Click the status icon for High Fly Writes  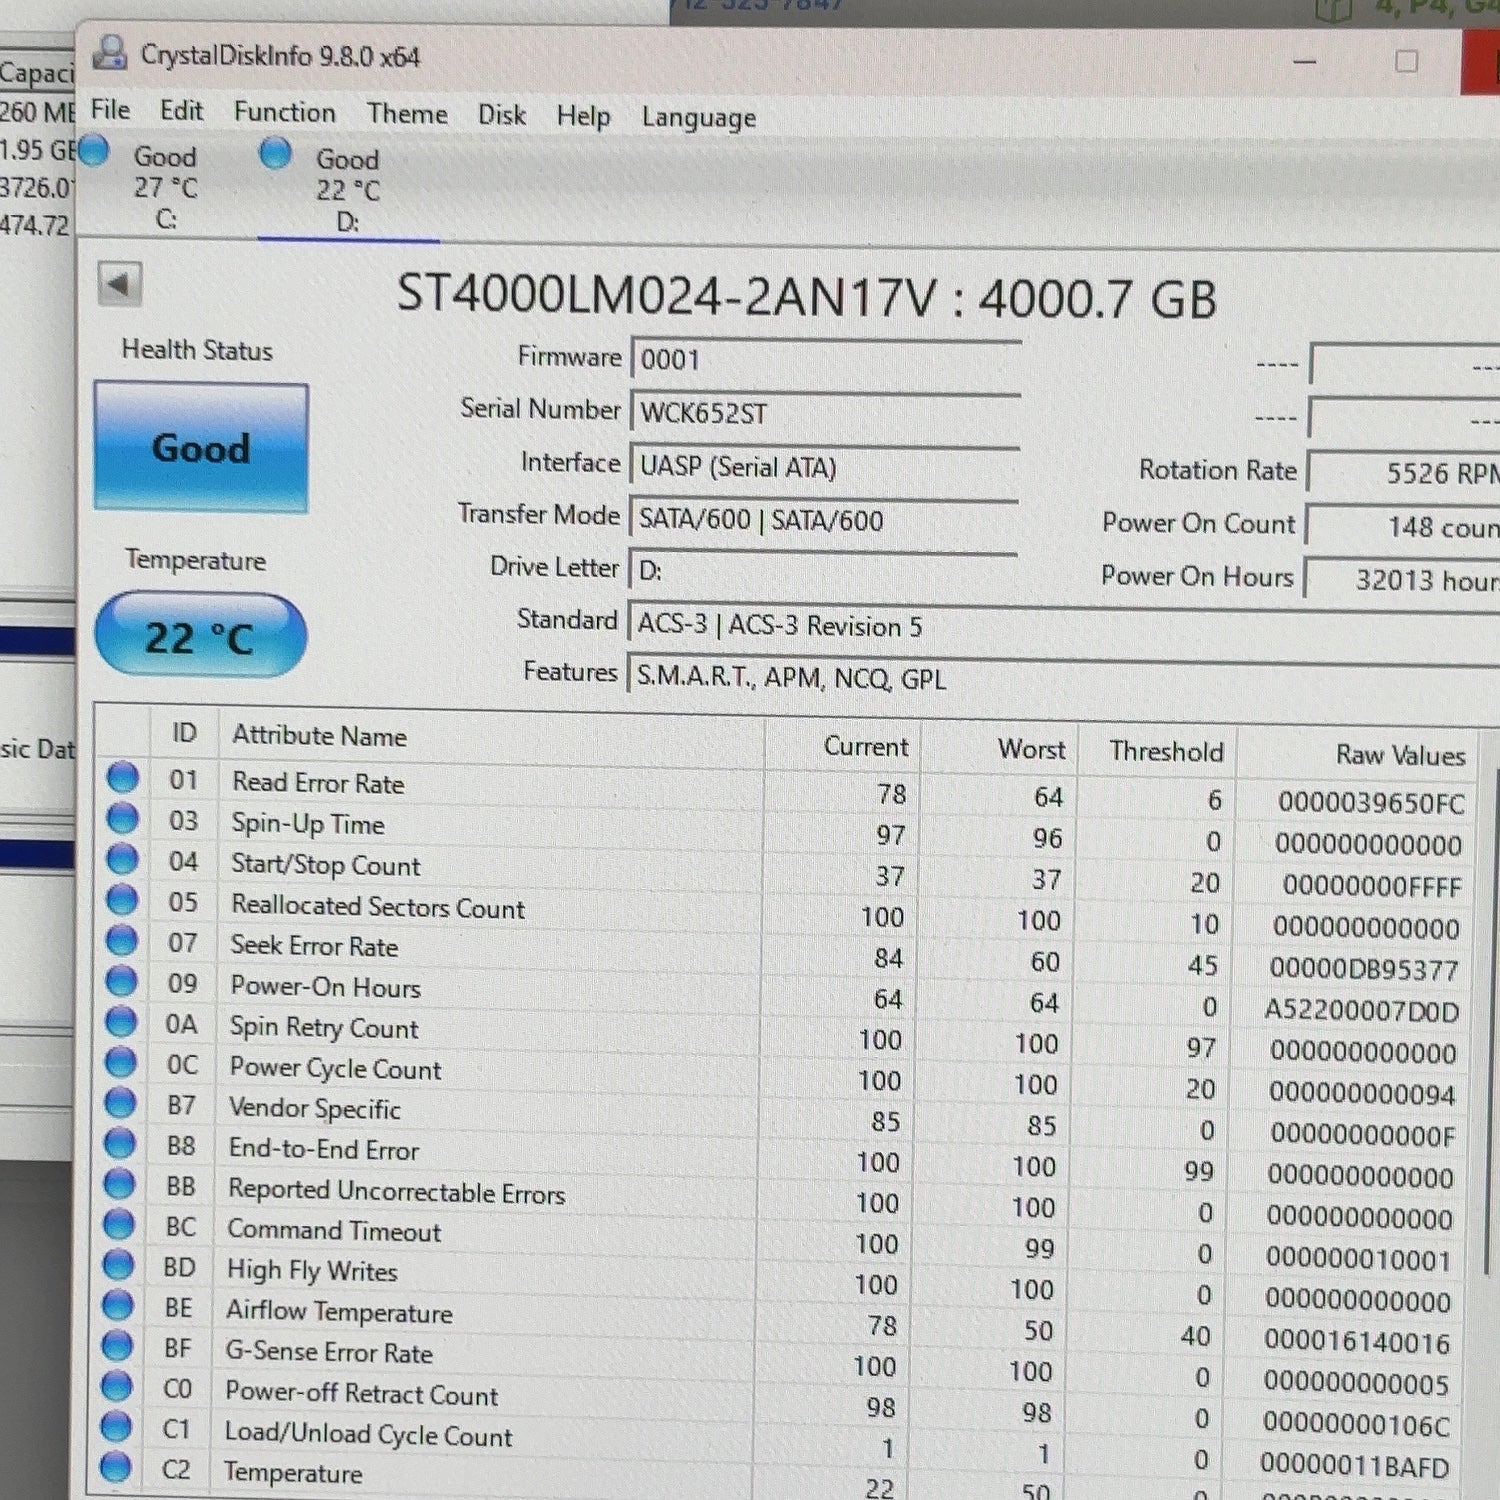click(x=118, y=1264)
